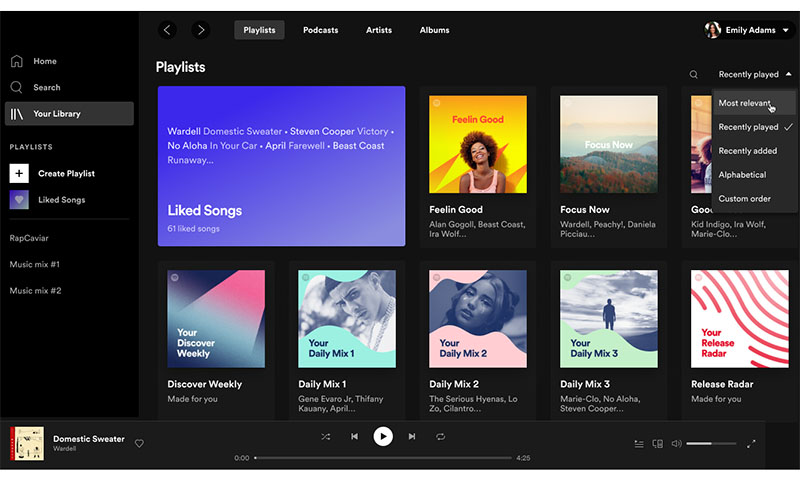The image size is (800, 480).
Task: Click the Focus Now title text
Action: click(585, 210)
